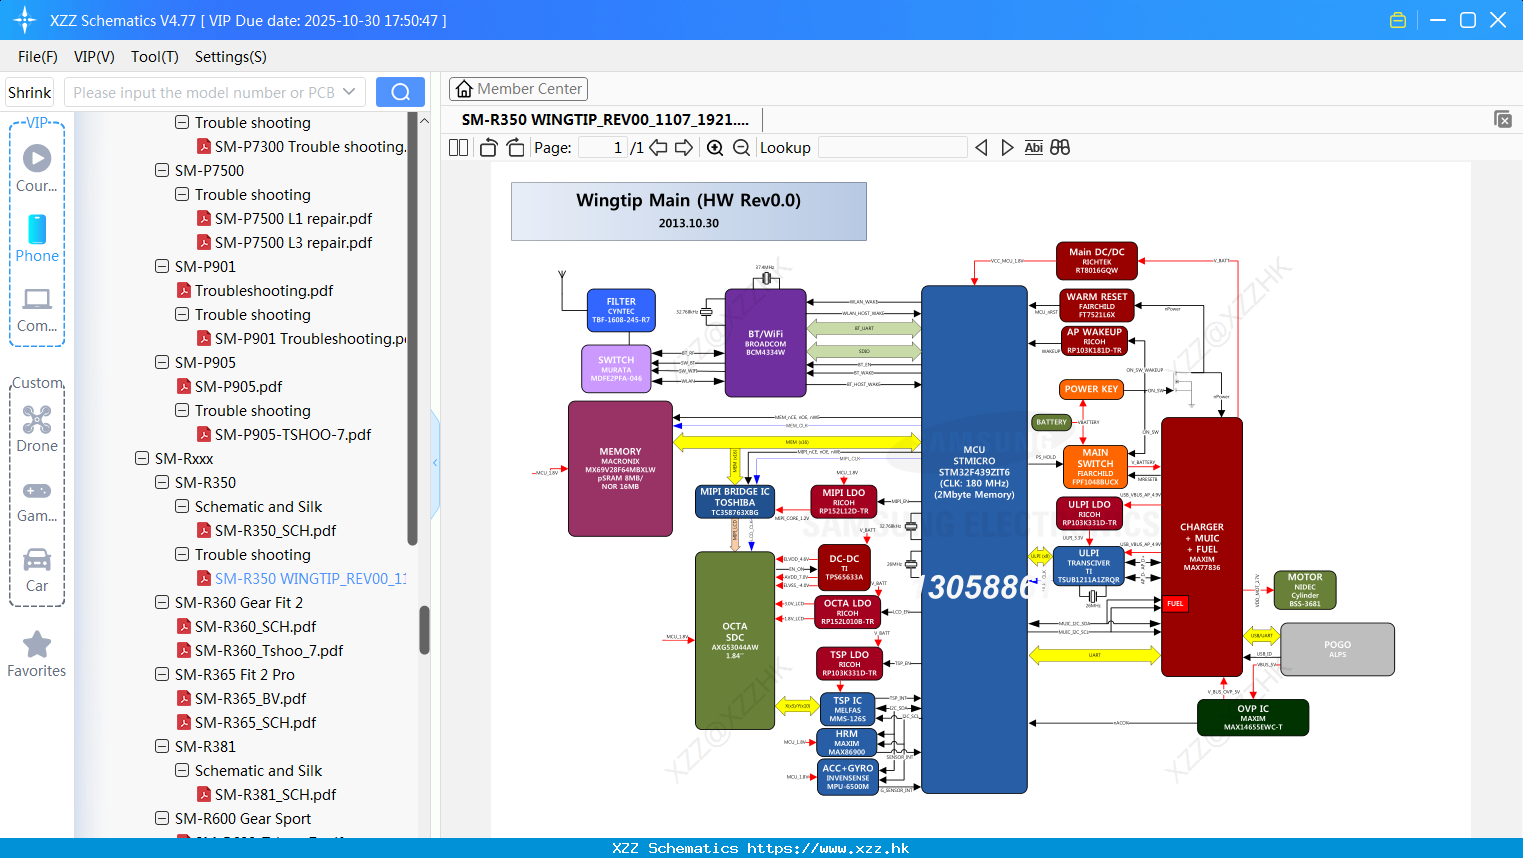Collapse the SM-R381 tree node

pyautogui.click(x=162, y=746)
